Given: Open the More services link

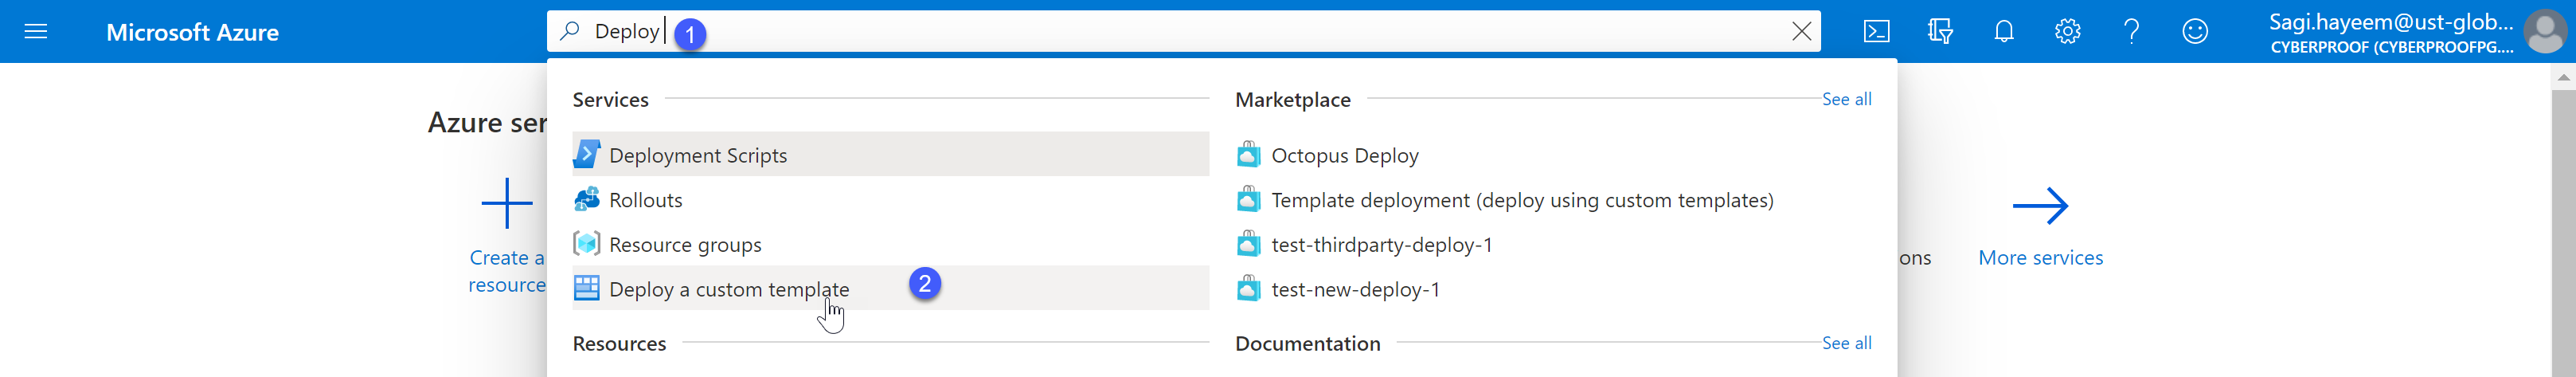Looking at the screenshot, I should [2040, 257].
